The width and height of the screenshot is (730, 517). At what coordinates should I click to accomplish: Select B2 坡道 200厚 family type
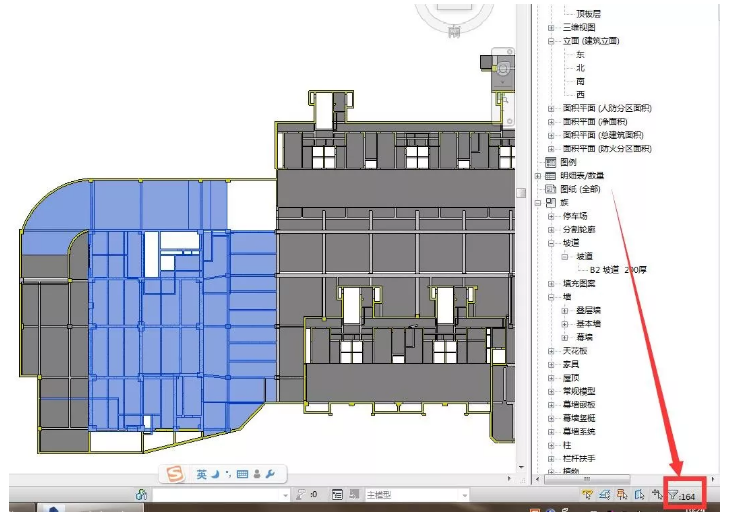(x=618, y=270)
